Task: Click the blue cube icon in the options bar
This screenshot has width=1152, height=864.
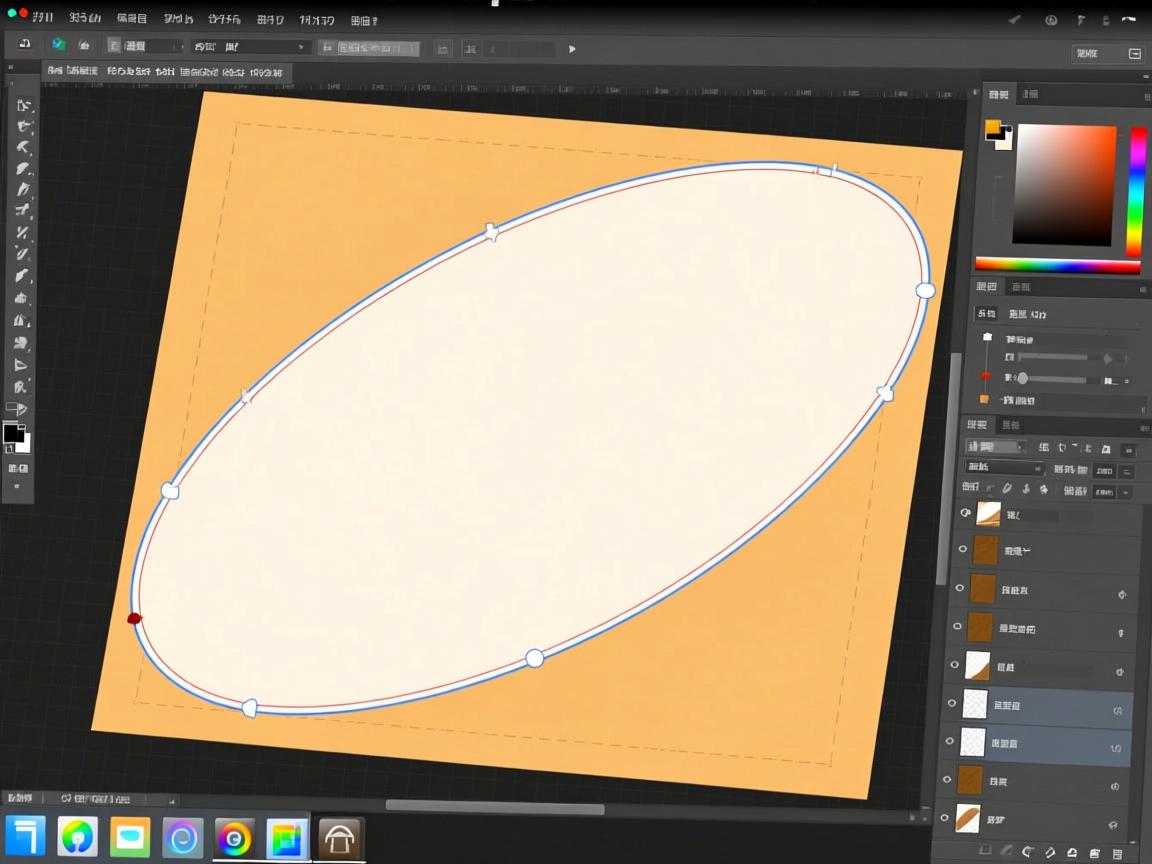Action: pos(59,45)
